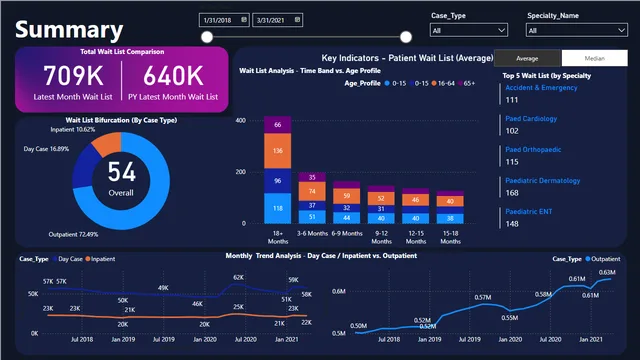The image size is (640, 360).
Task: Click the 18+ Months axis label
Action: (x=278, y=237)
